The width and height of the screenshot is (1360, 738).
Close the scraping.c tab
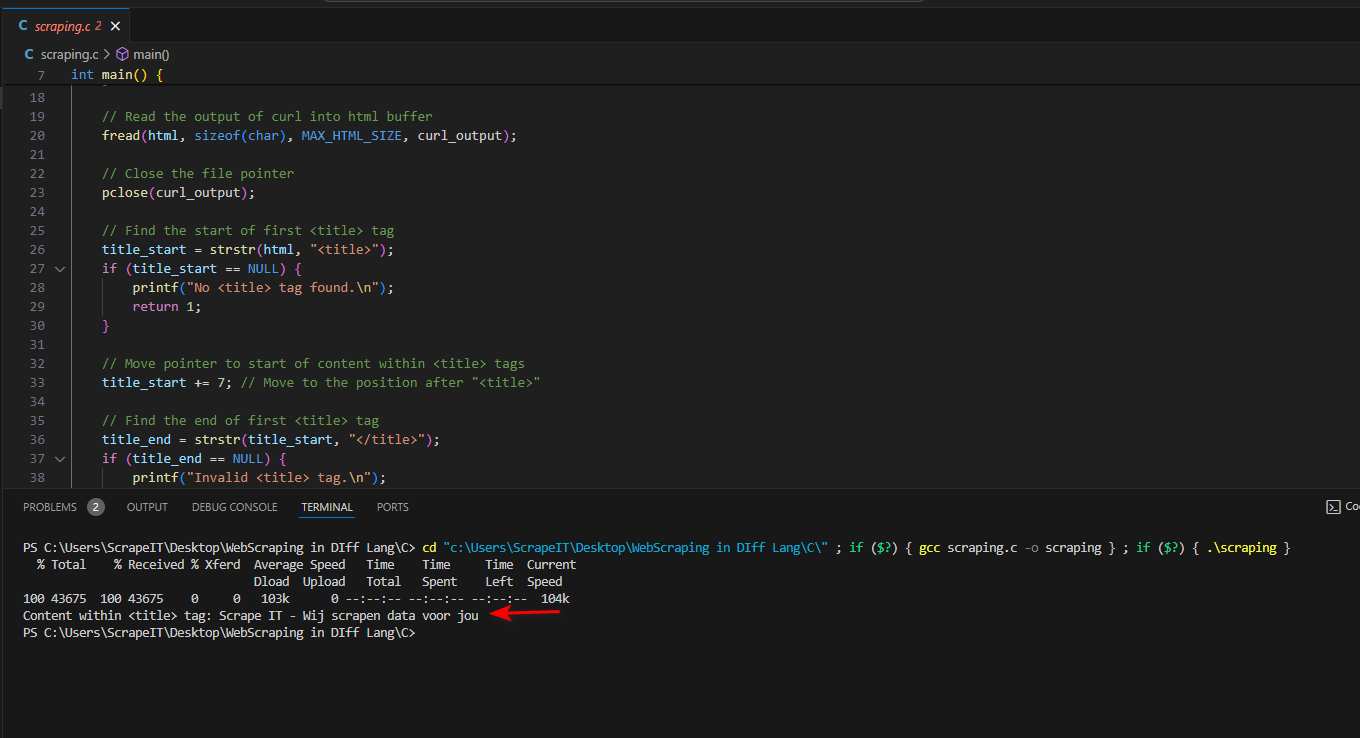coord(115,25)
